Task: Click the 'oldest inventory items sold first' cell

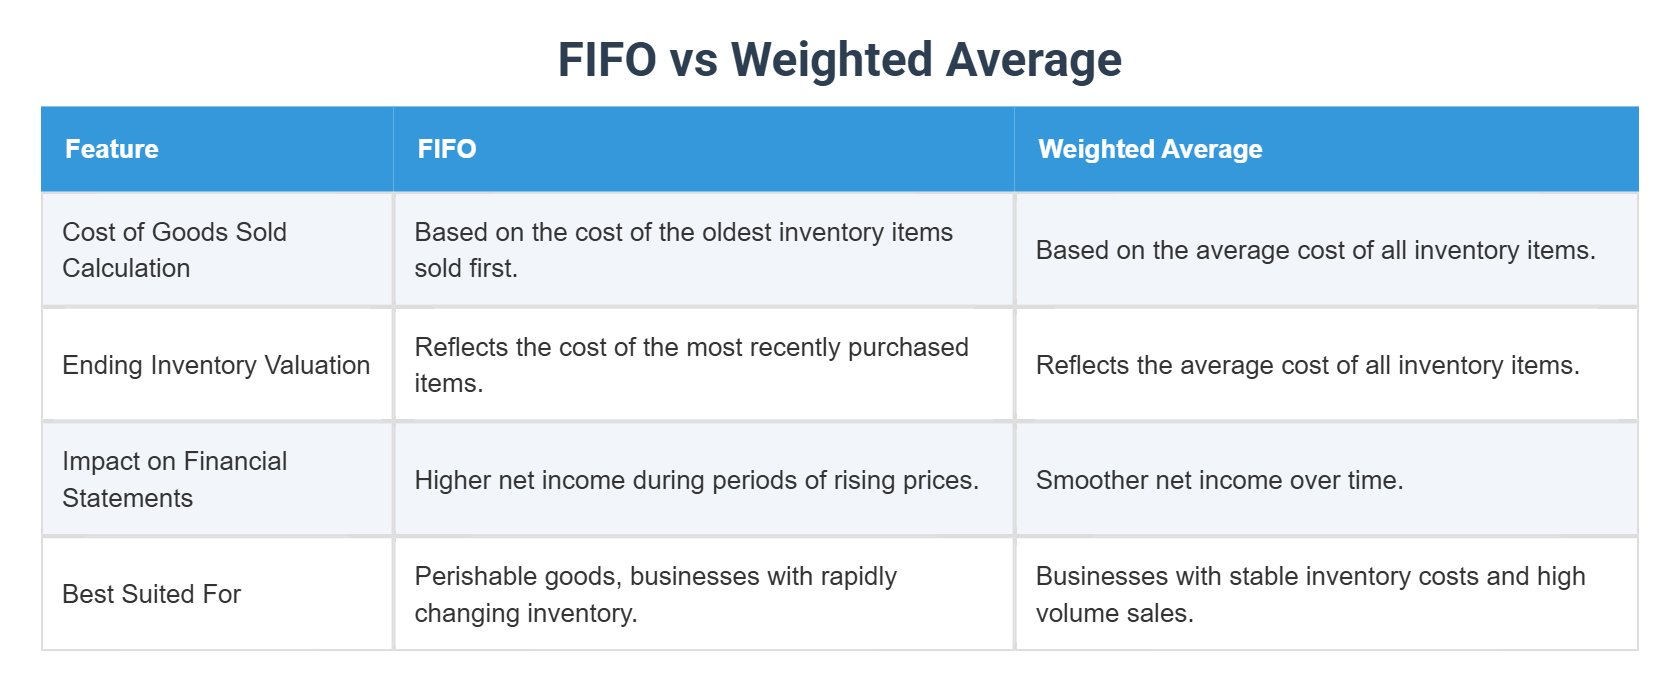Action: point(683,250)
